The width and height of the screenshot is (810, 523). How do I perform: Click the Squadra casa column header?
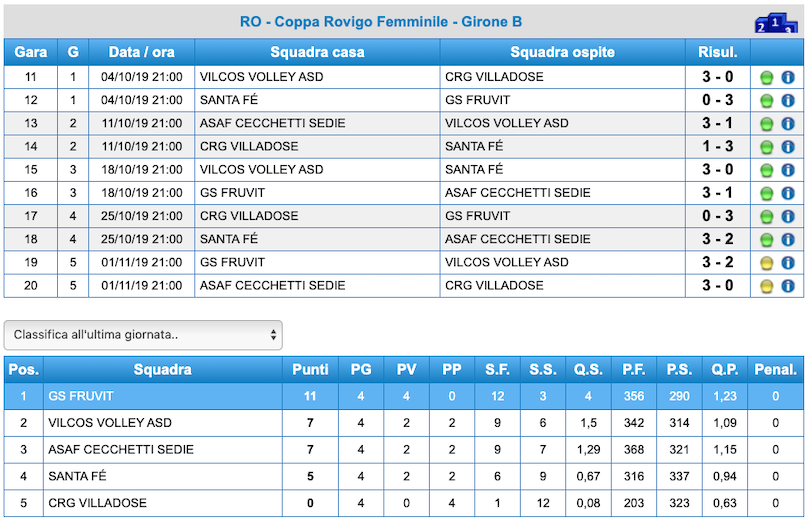(317, 52)
